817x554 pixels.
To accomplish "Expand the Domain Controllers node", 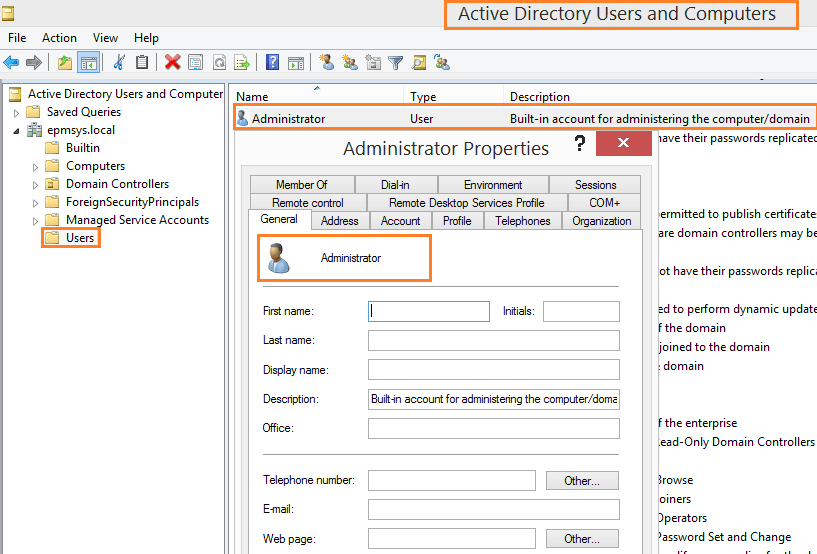I will coord(35,185).
